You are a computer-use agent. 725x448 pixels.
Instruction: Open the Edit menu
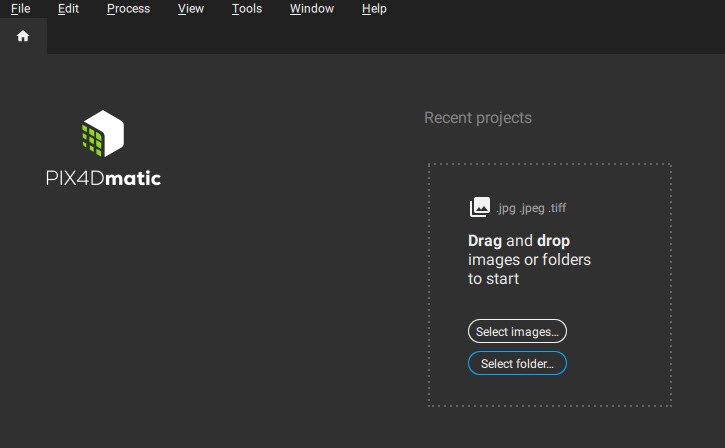(x=68, y=9)
